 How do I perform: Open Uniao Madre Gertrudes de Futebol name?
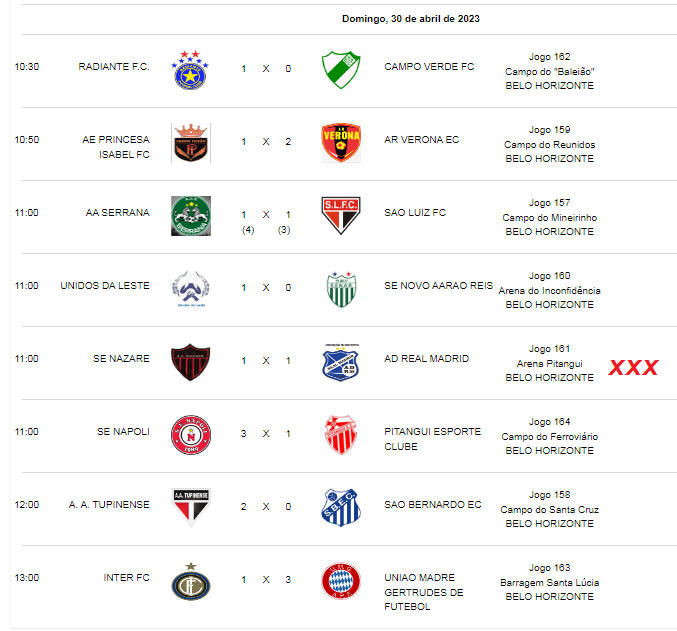(x=424, y=592)
